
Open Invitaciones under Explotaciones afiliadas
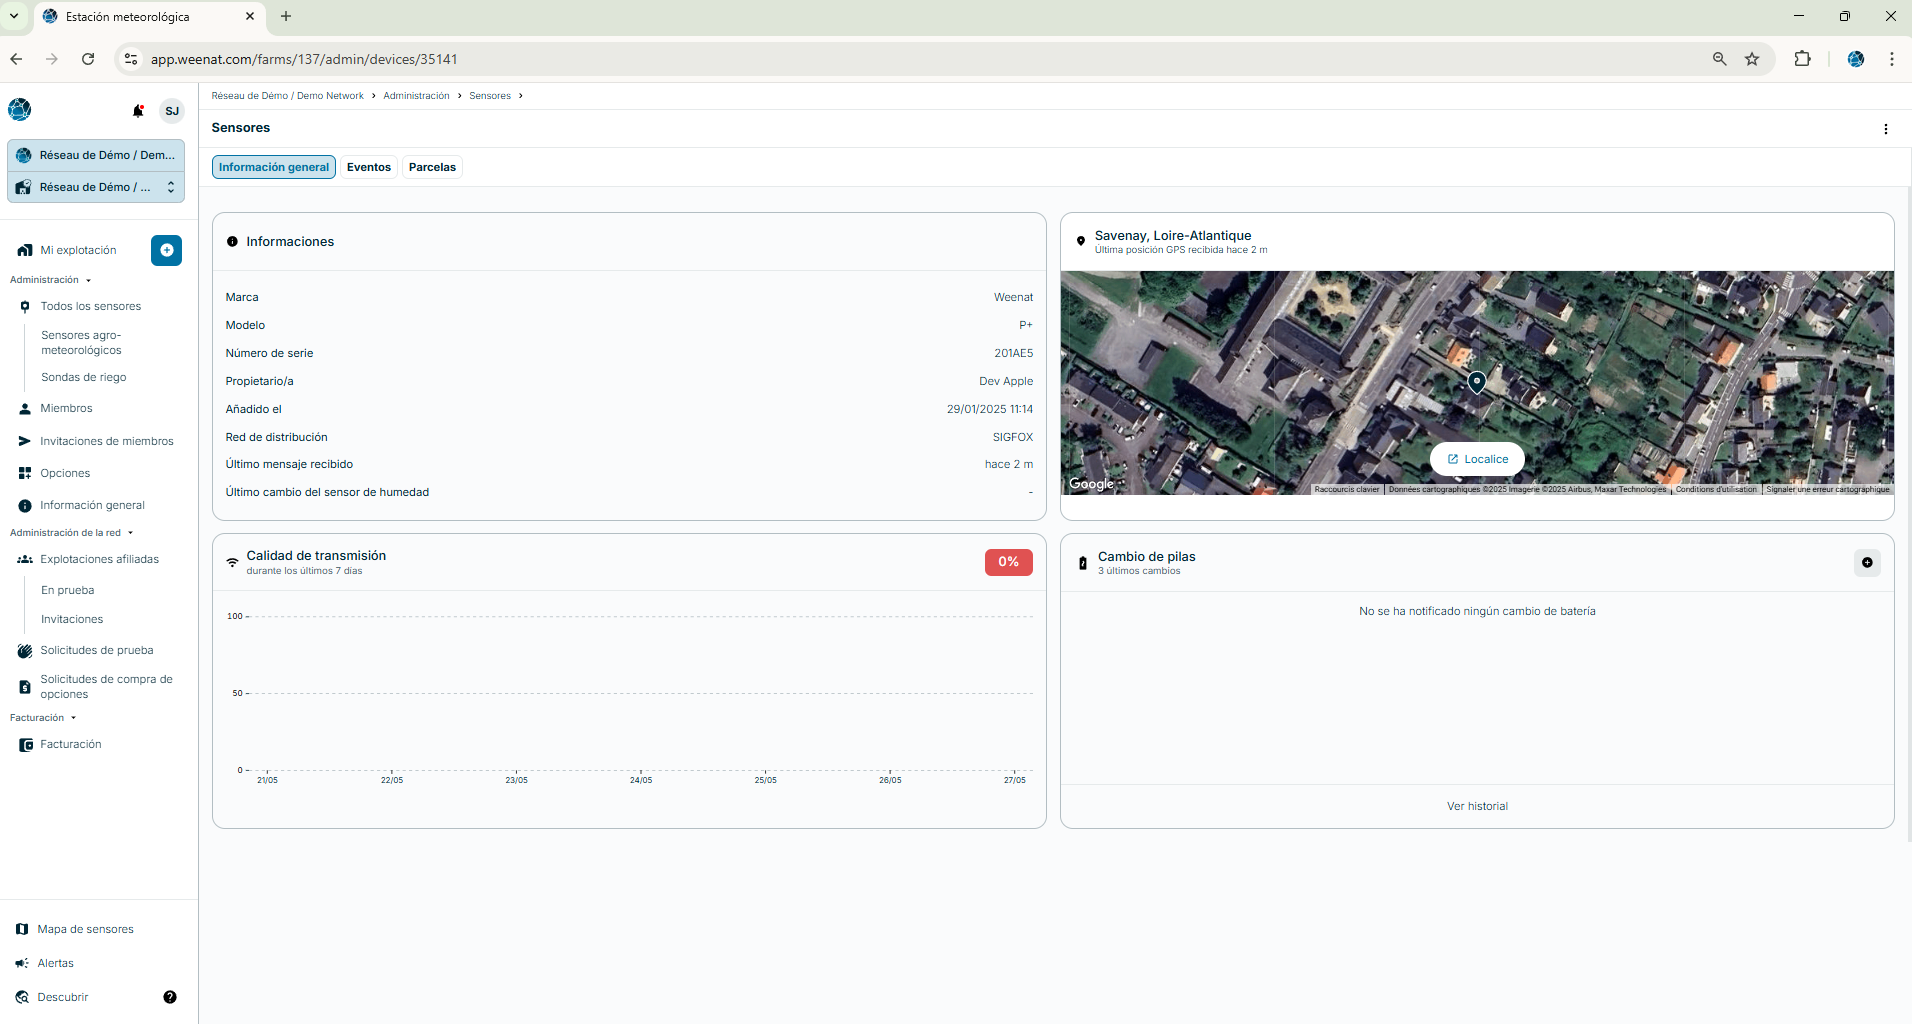(72, 619)
